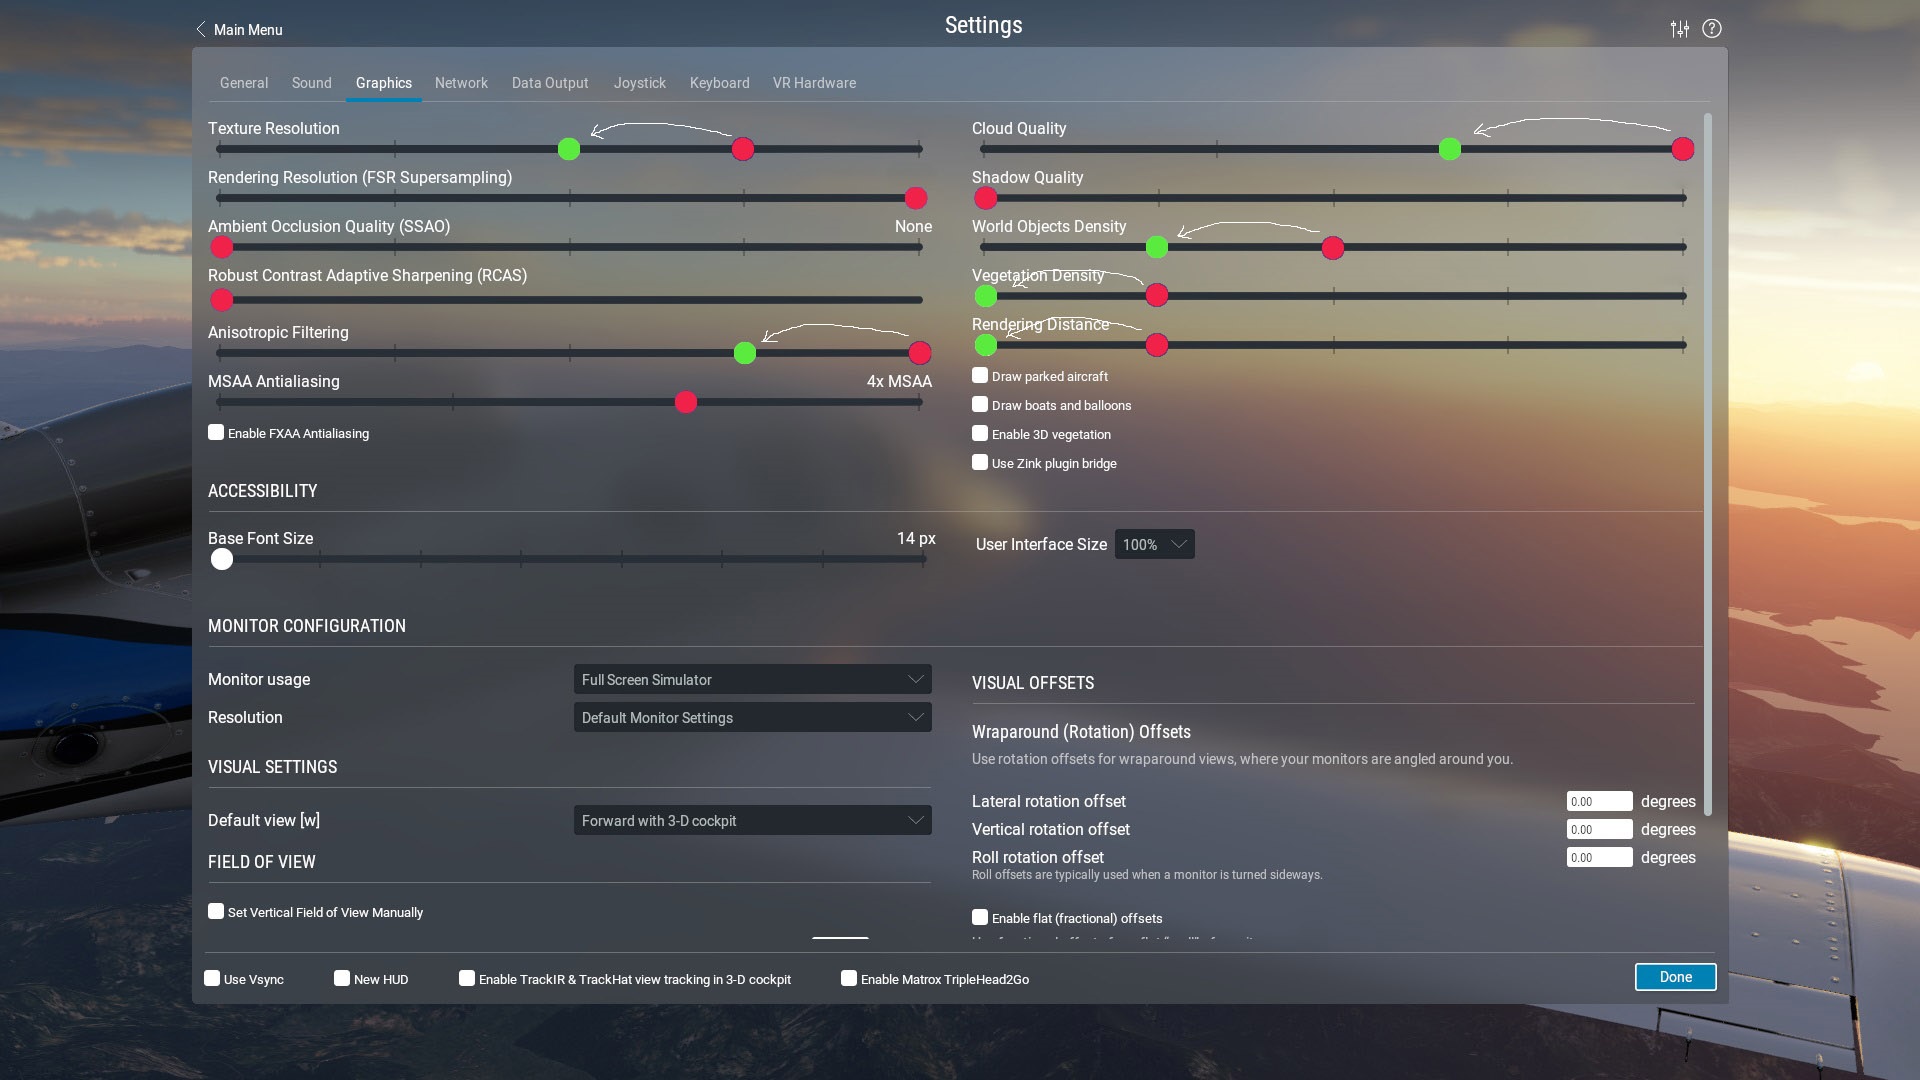Click the Vertical rotation offset field

pos(1599,829)
